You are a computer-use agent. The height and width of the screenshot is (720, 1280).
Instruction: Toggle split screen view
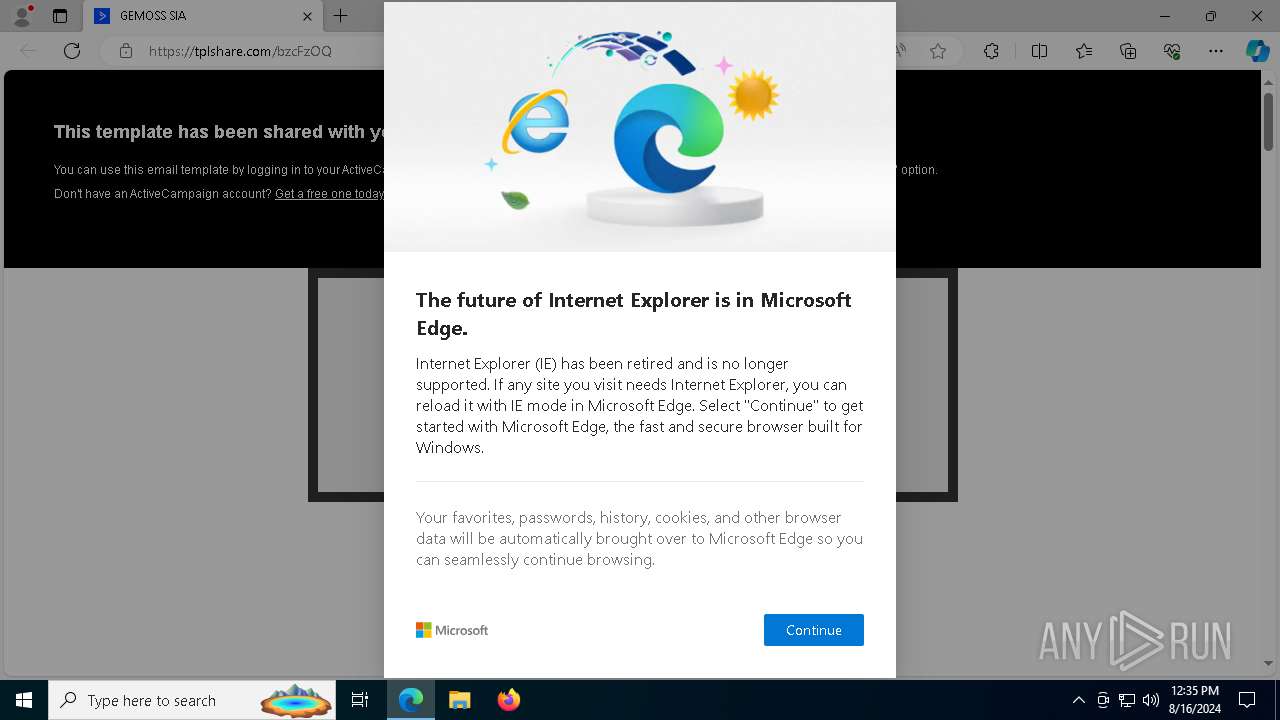(1039, 51)
